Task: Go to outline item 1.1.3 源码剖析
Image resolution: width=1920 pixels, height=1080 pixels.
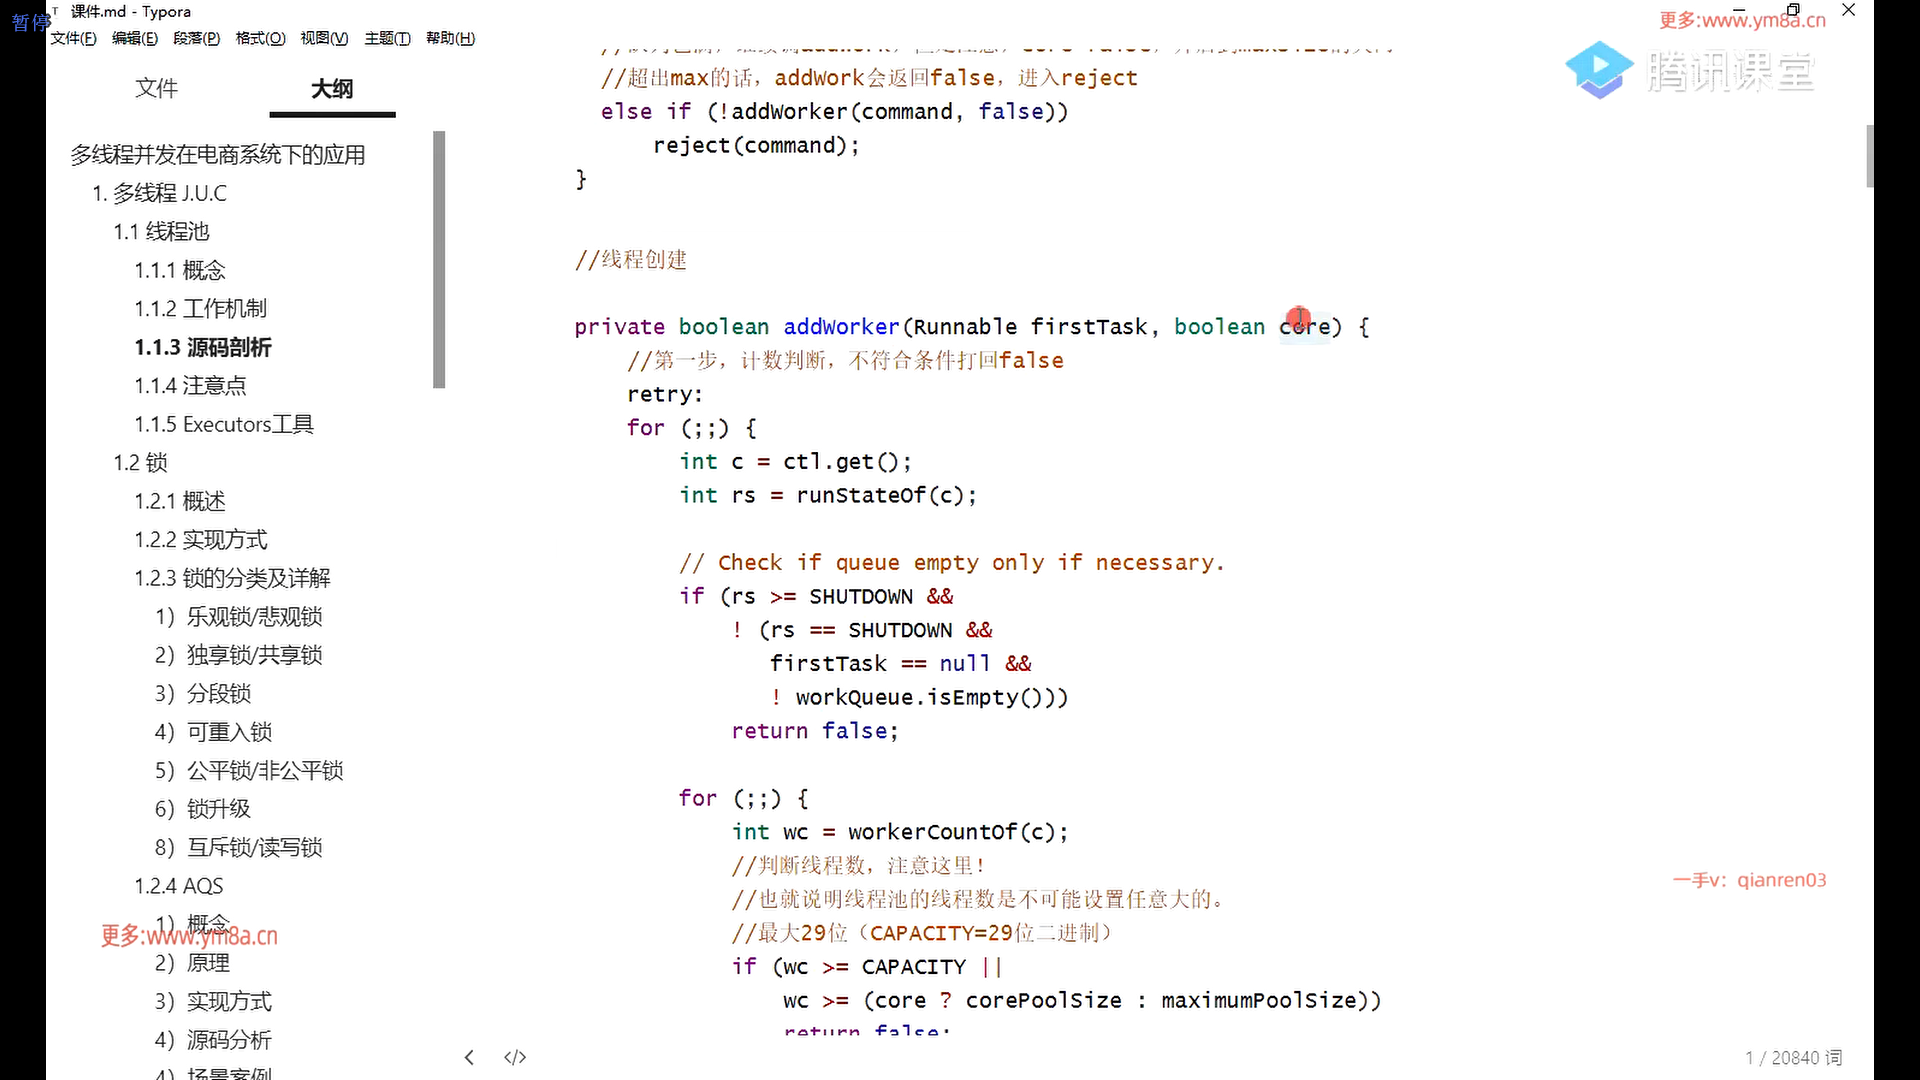Action: click(203, 347)
